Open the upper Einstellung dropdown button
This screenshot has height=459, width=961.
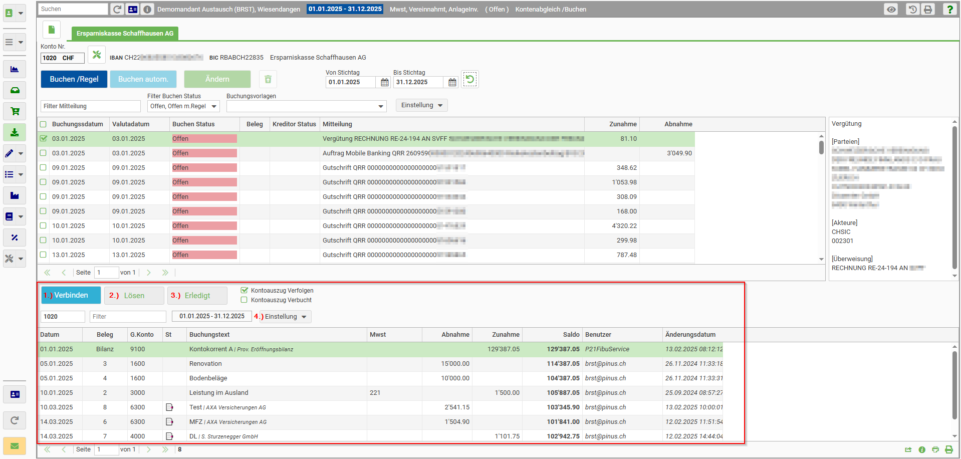(x=422, y=105)
